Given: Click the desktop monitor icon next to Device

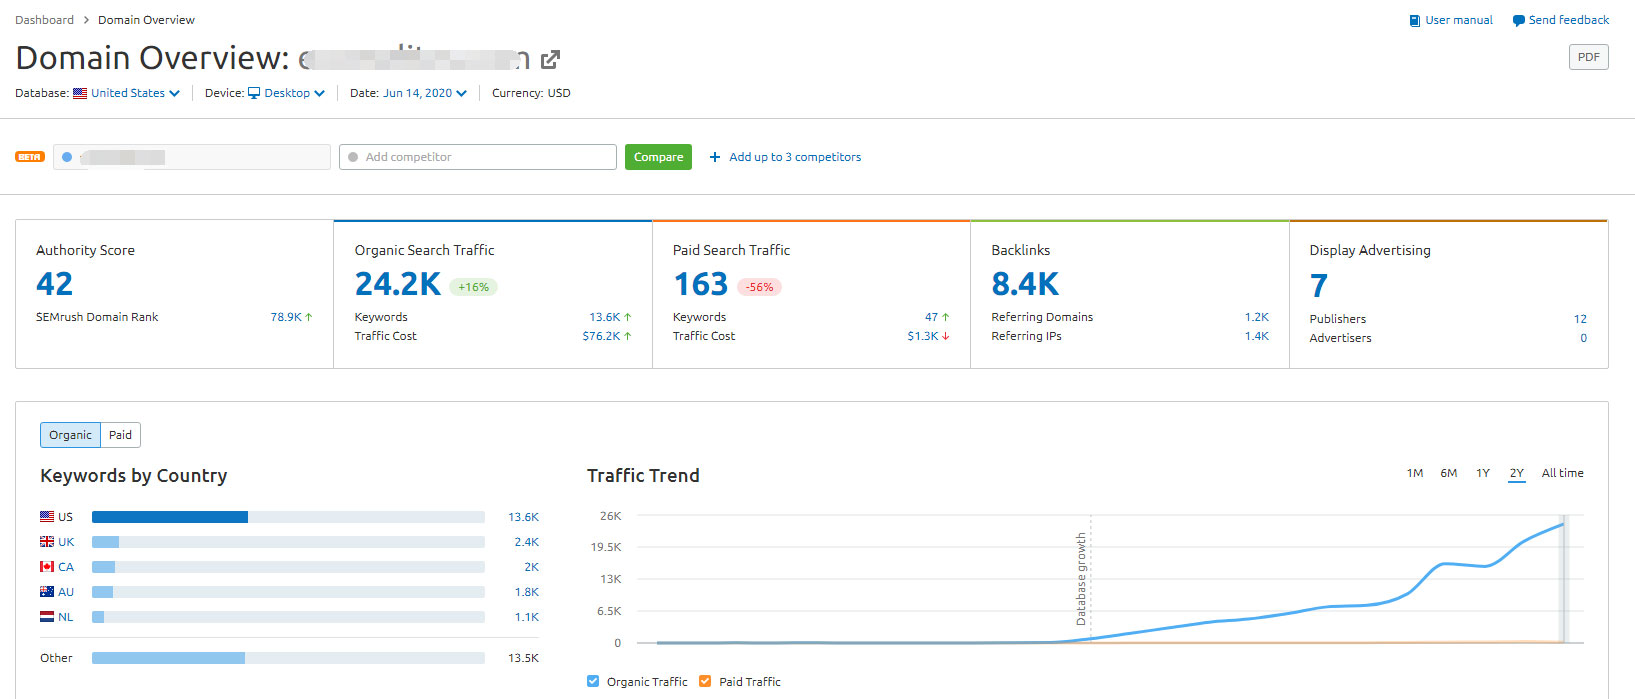Looking at the screenshot, I should tap(254, 93).
